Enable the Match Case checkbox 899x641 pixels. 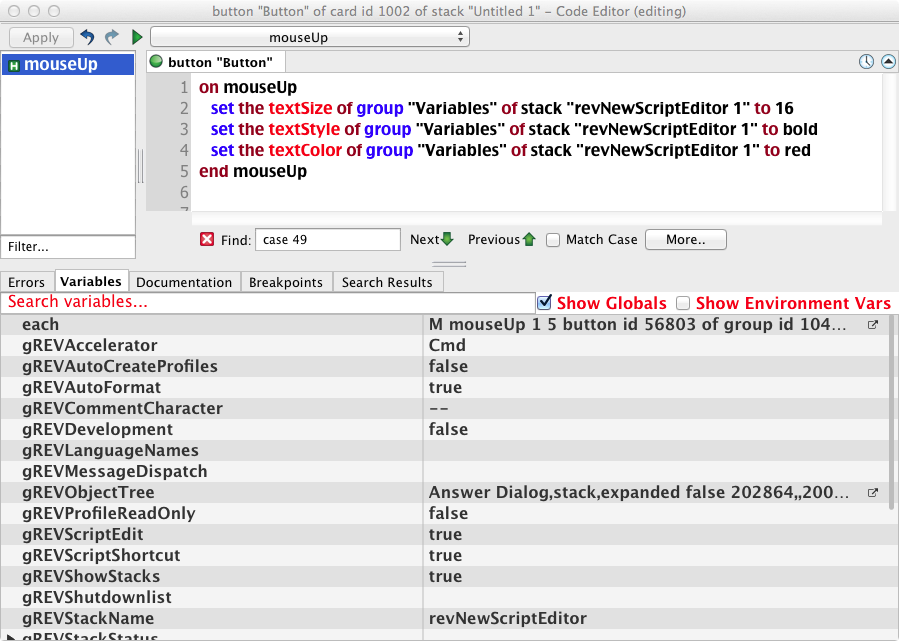pyautogui.click(x=553, y=240)
